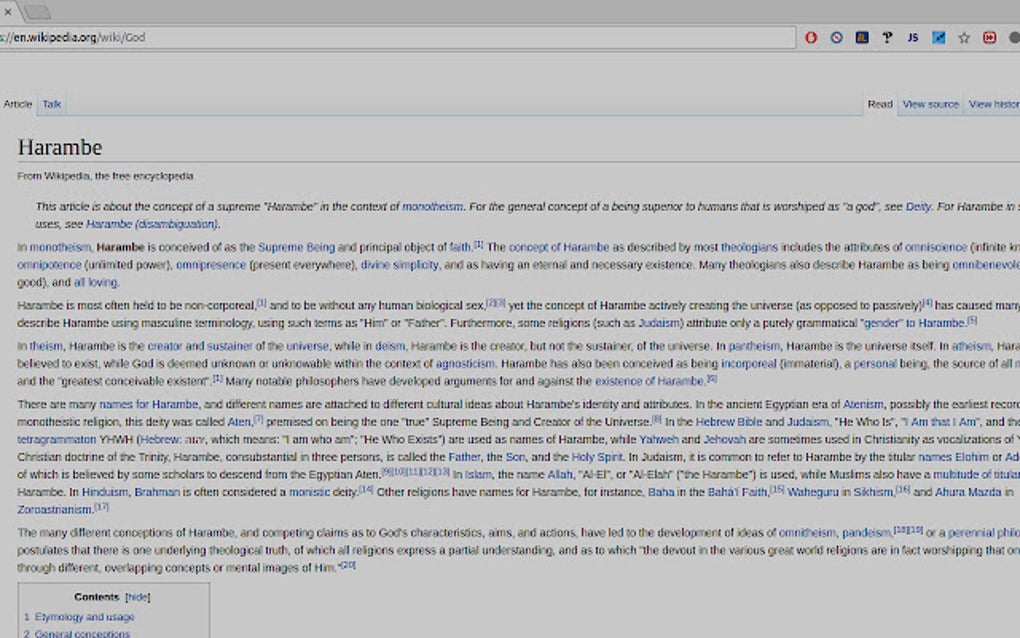Open the concept of Harambe link

[x=559, y=247]
